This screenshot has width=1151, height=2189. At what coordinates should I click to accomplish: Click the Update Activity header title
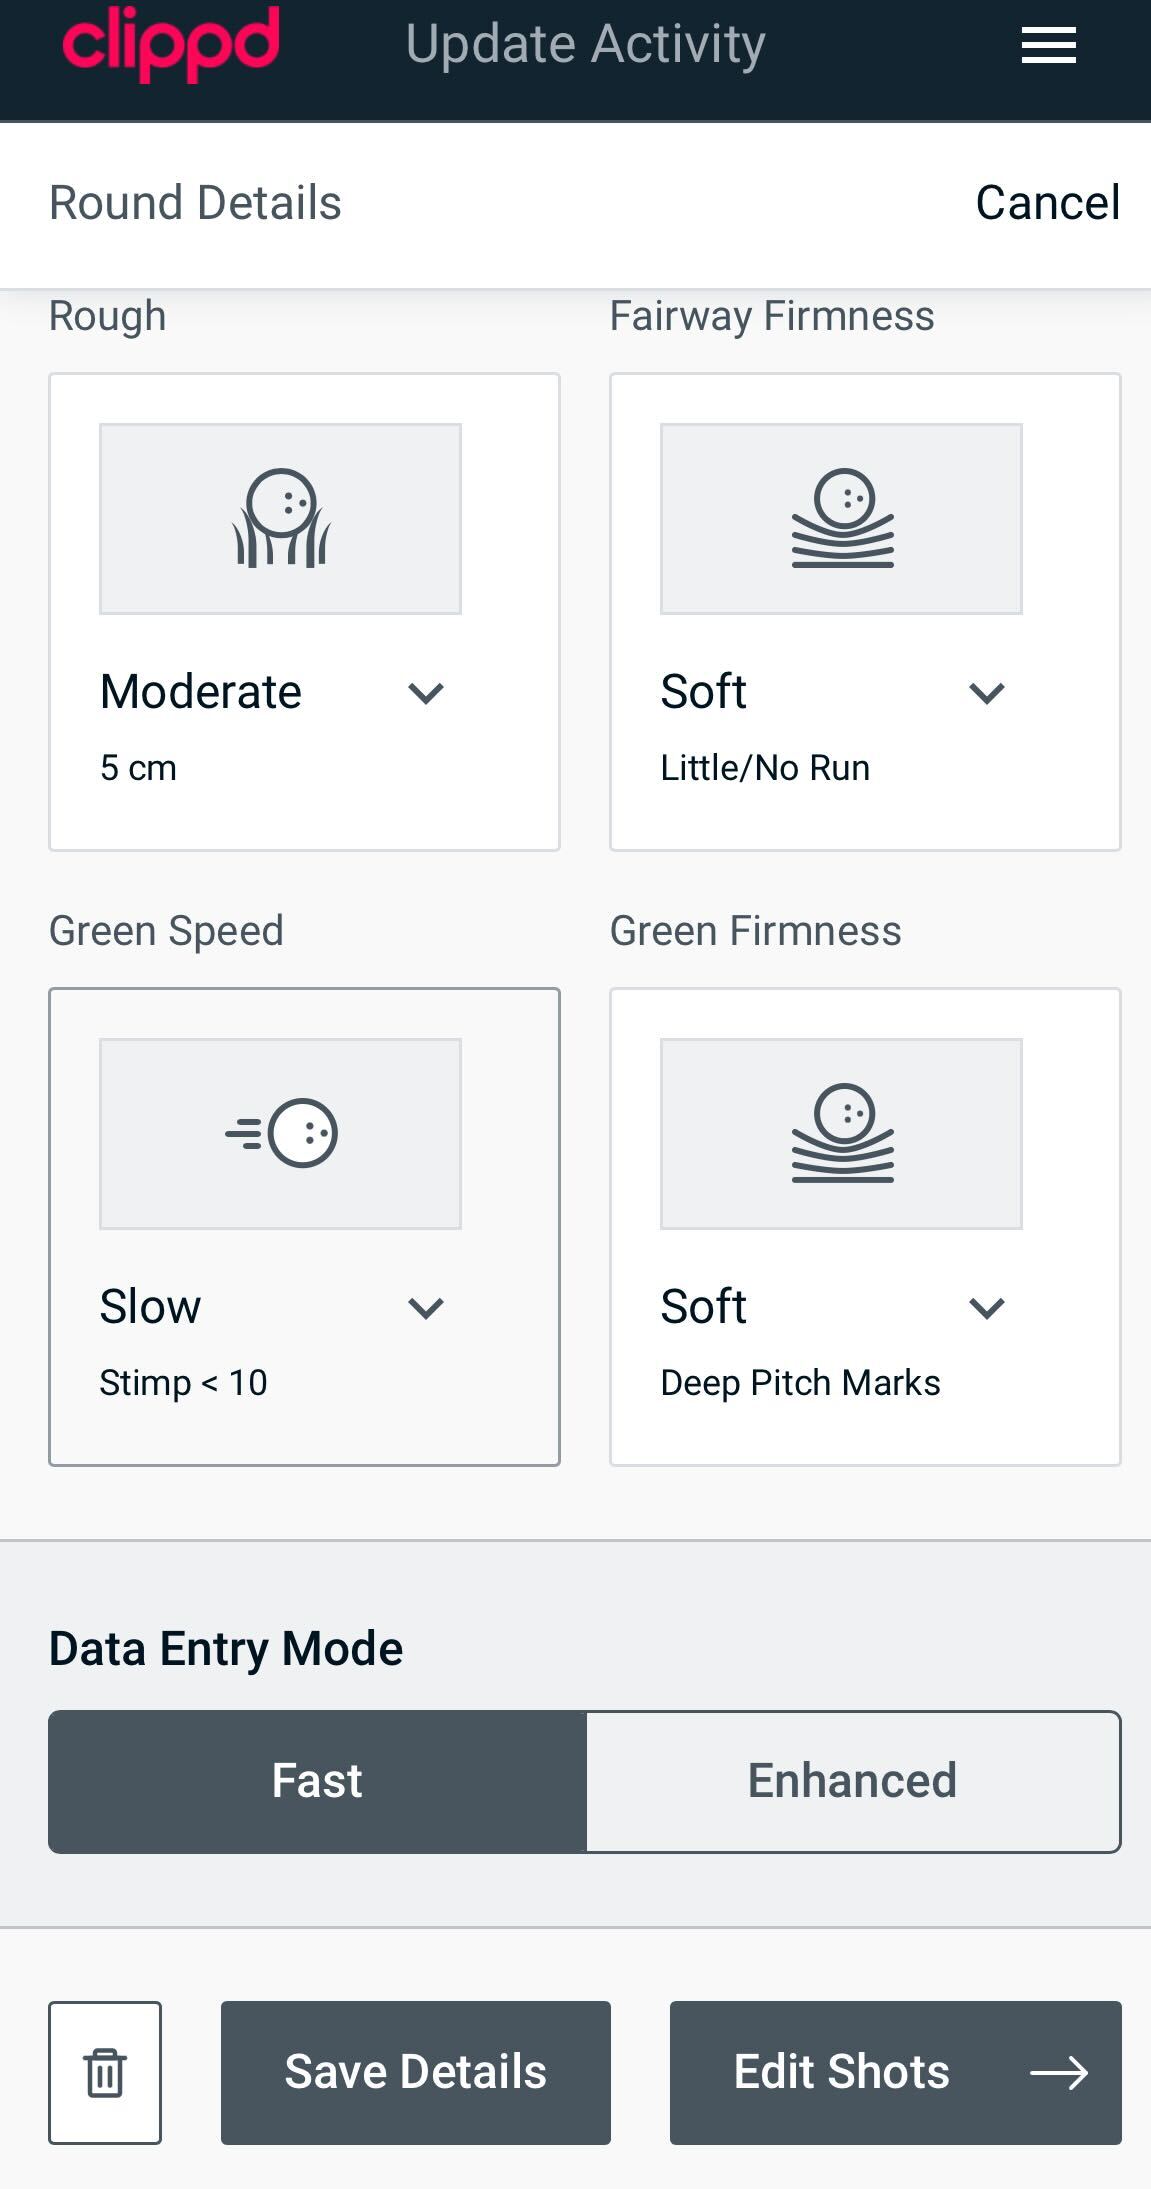(585, 44)
